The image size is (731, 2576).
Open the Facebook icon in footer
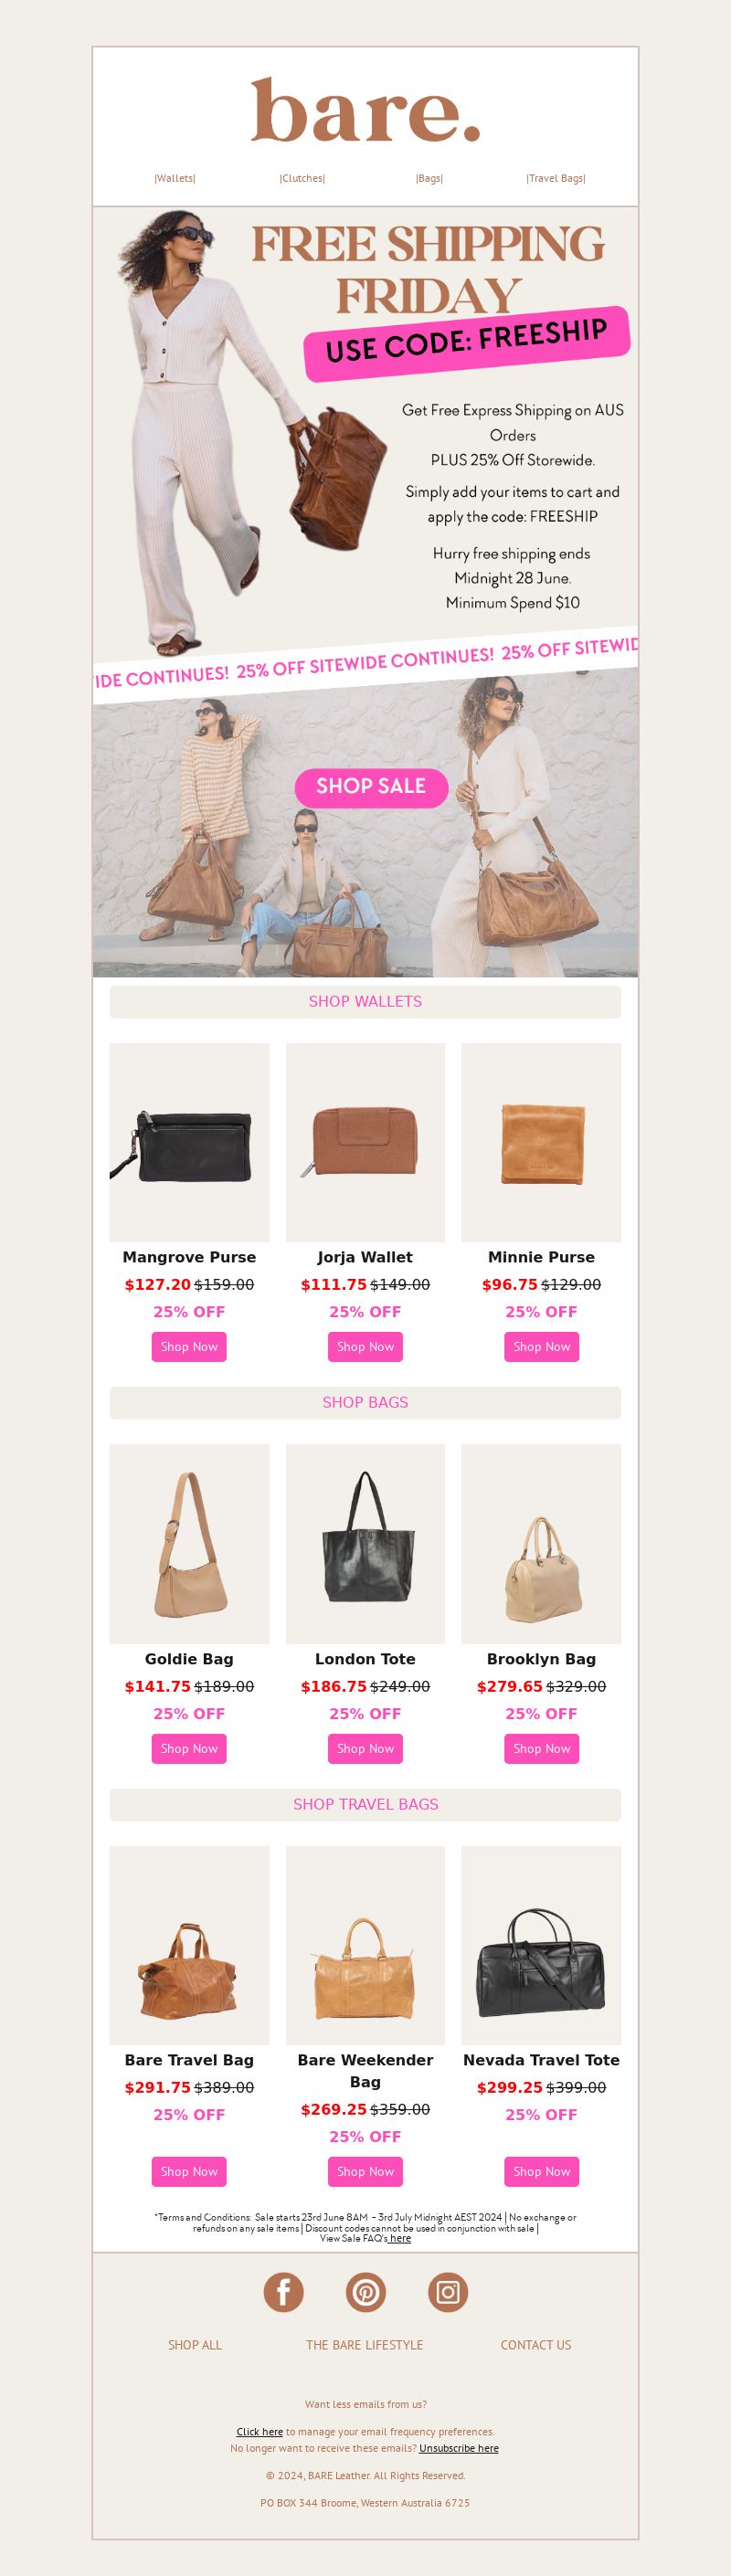[283, 2291]
